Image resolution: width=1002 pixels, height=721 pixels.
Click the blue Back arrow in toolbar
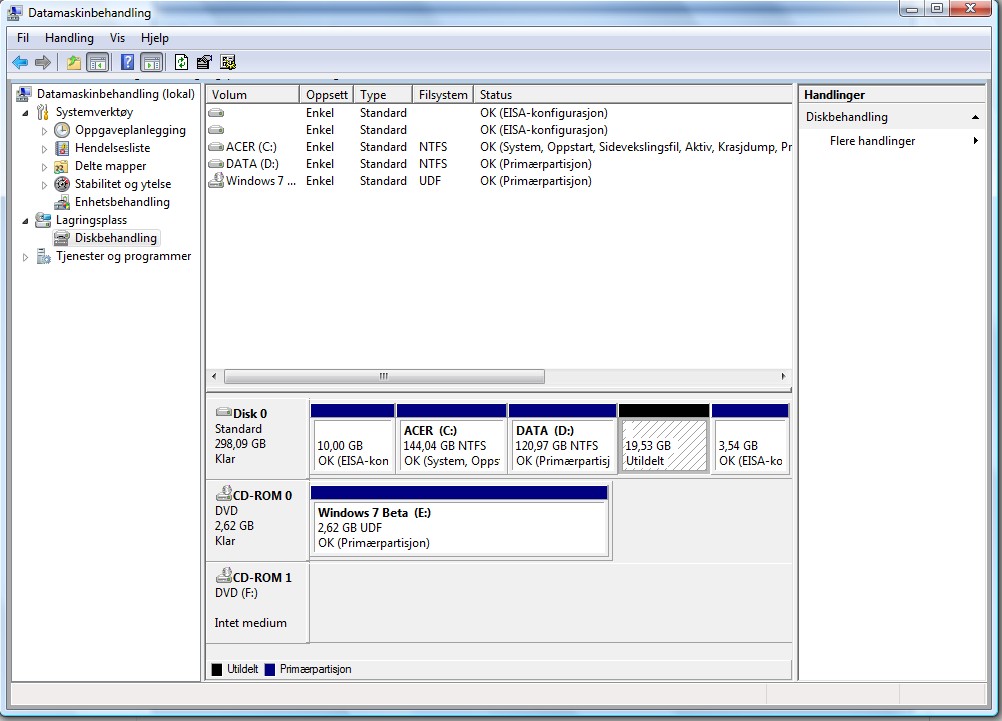19,62
